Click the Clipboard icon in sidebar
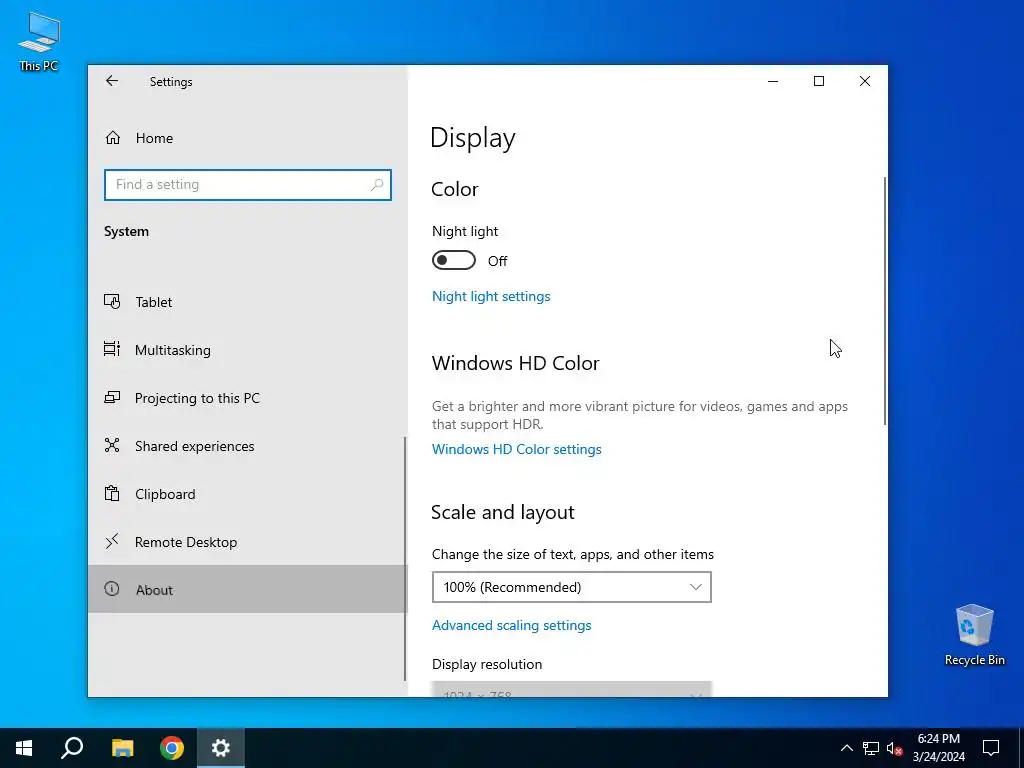1024x768 pixels. click(x=112, y=494)
